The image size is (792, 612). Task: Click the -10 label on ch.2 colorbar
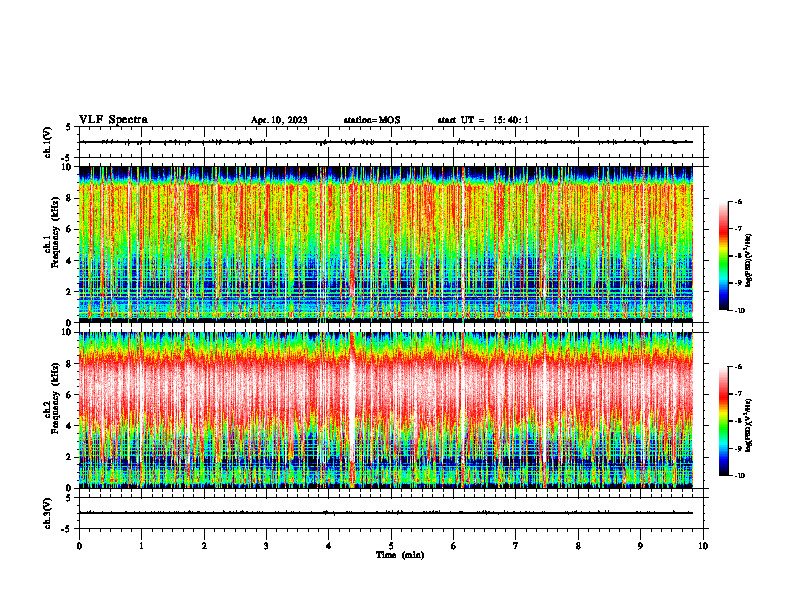click(740, 476)
